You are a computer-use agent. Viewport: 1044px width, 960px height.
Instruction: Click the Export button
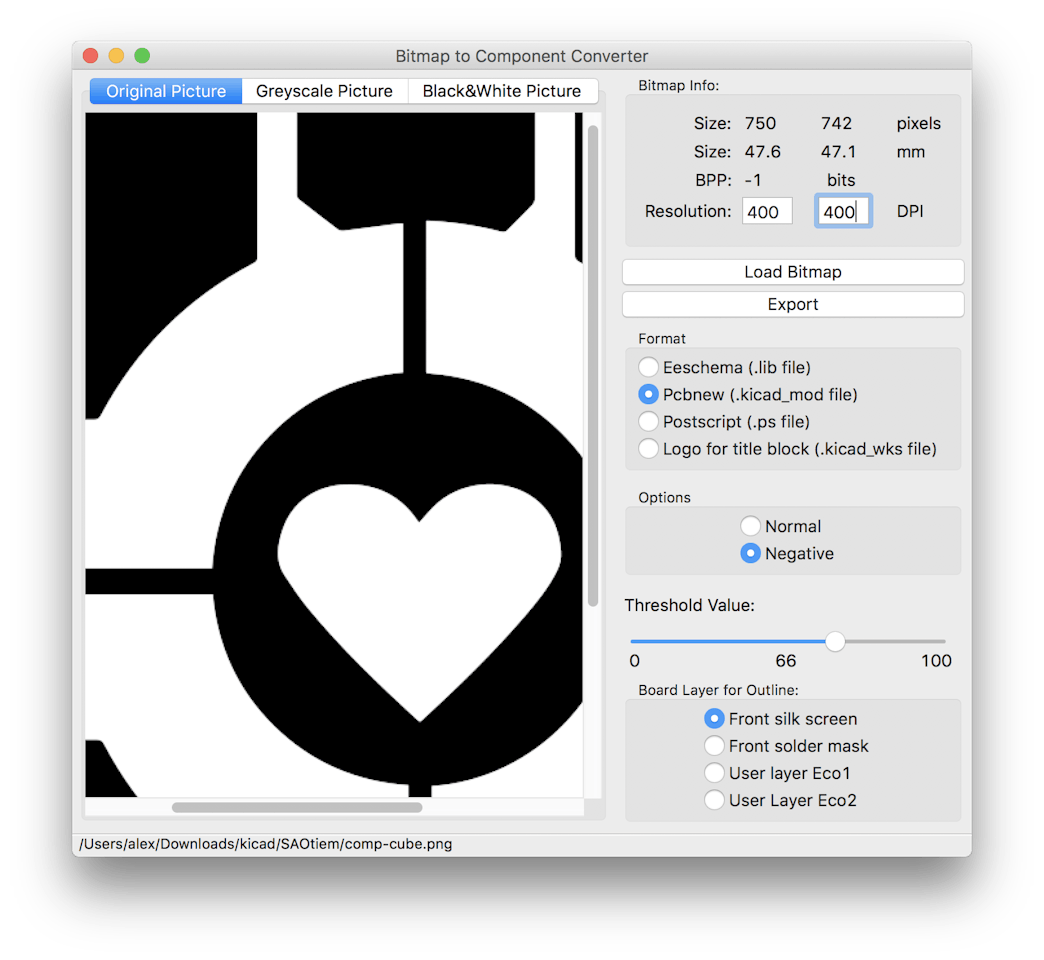(792, 304)
